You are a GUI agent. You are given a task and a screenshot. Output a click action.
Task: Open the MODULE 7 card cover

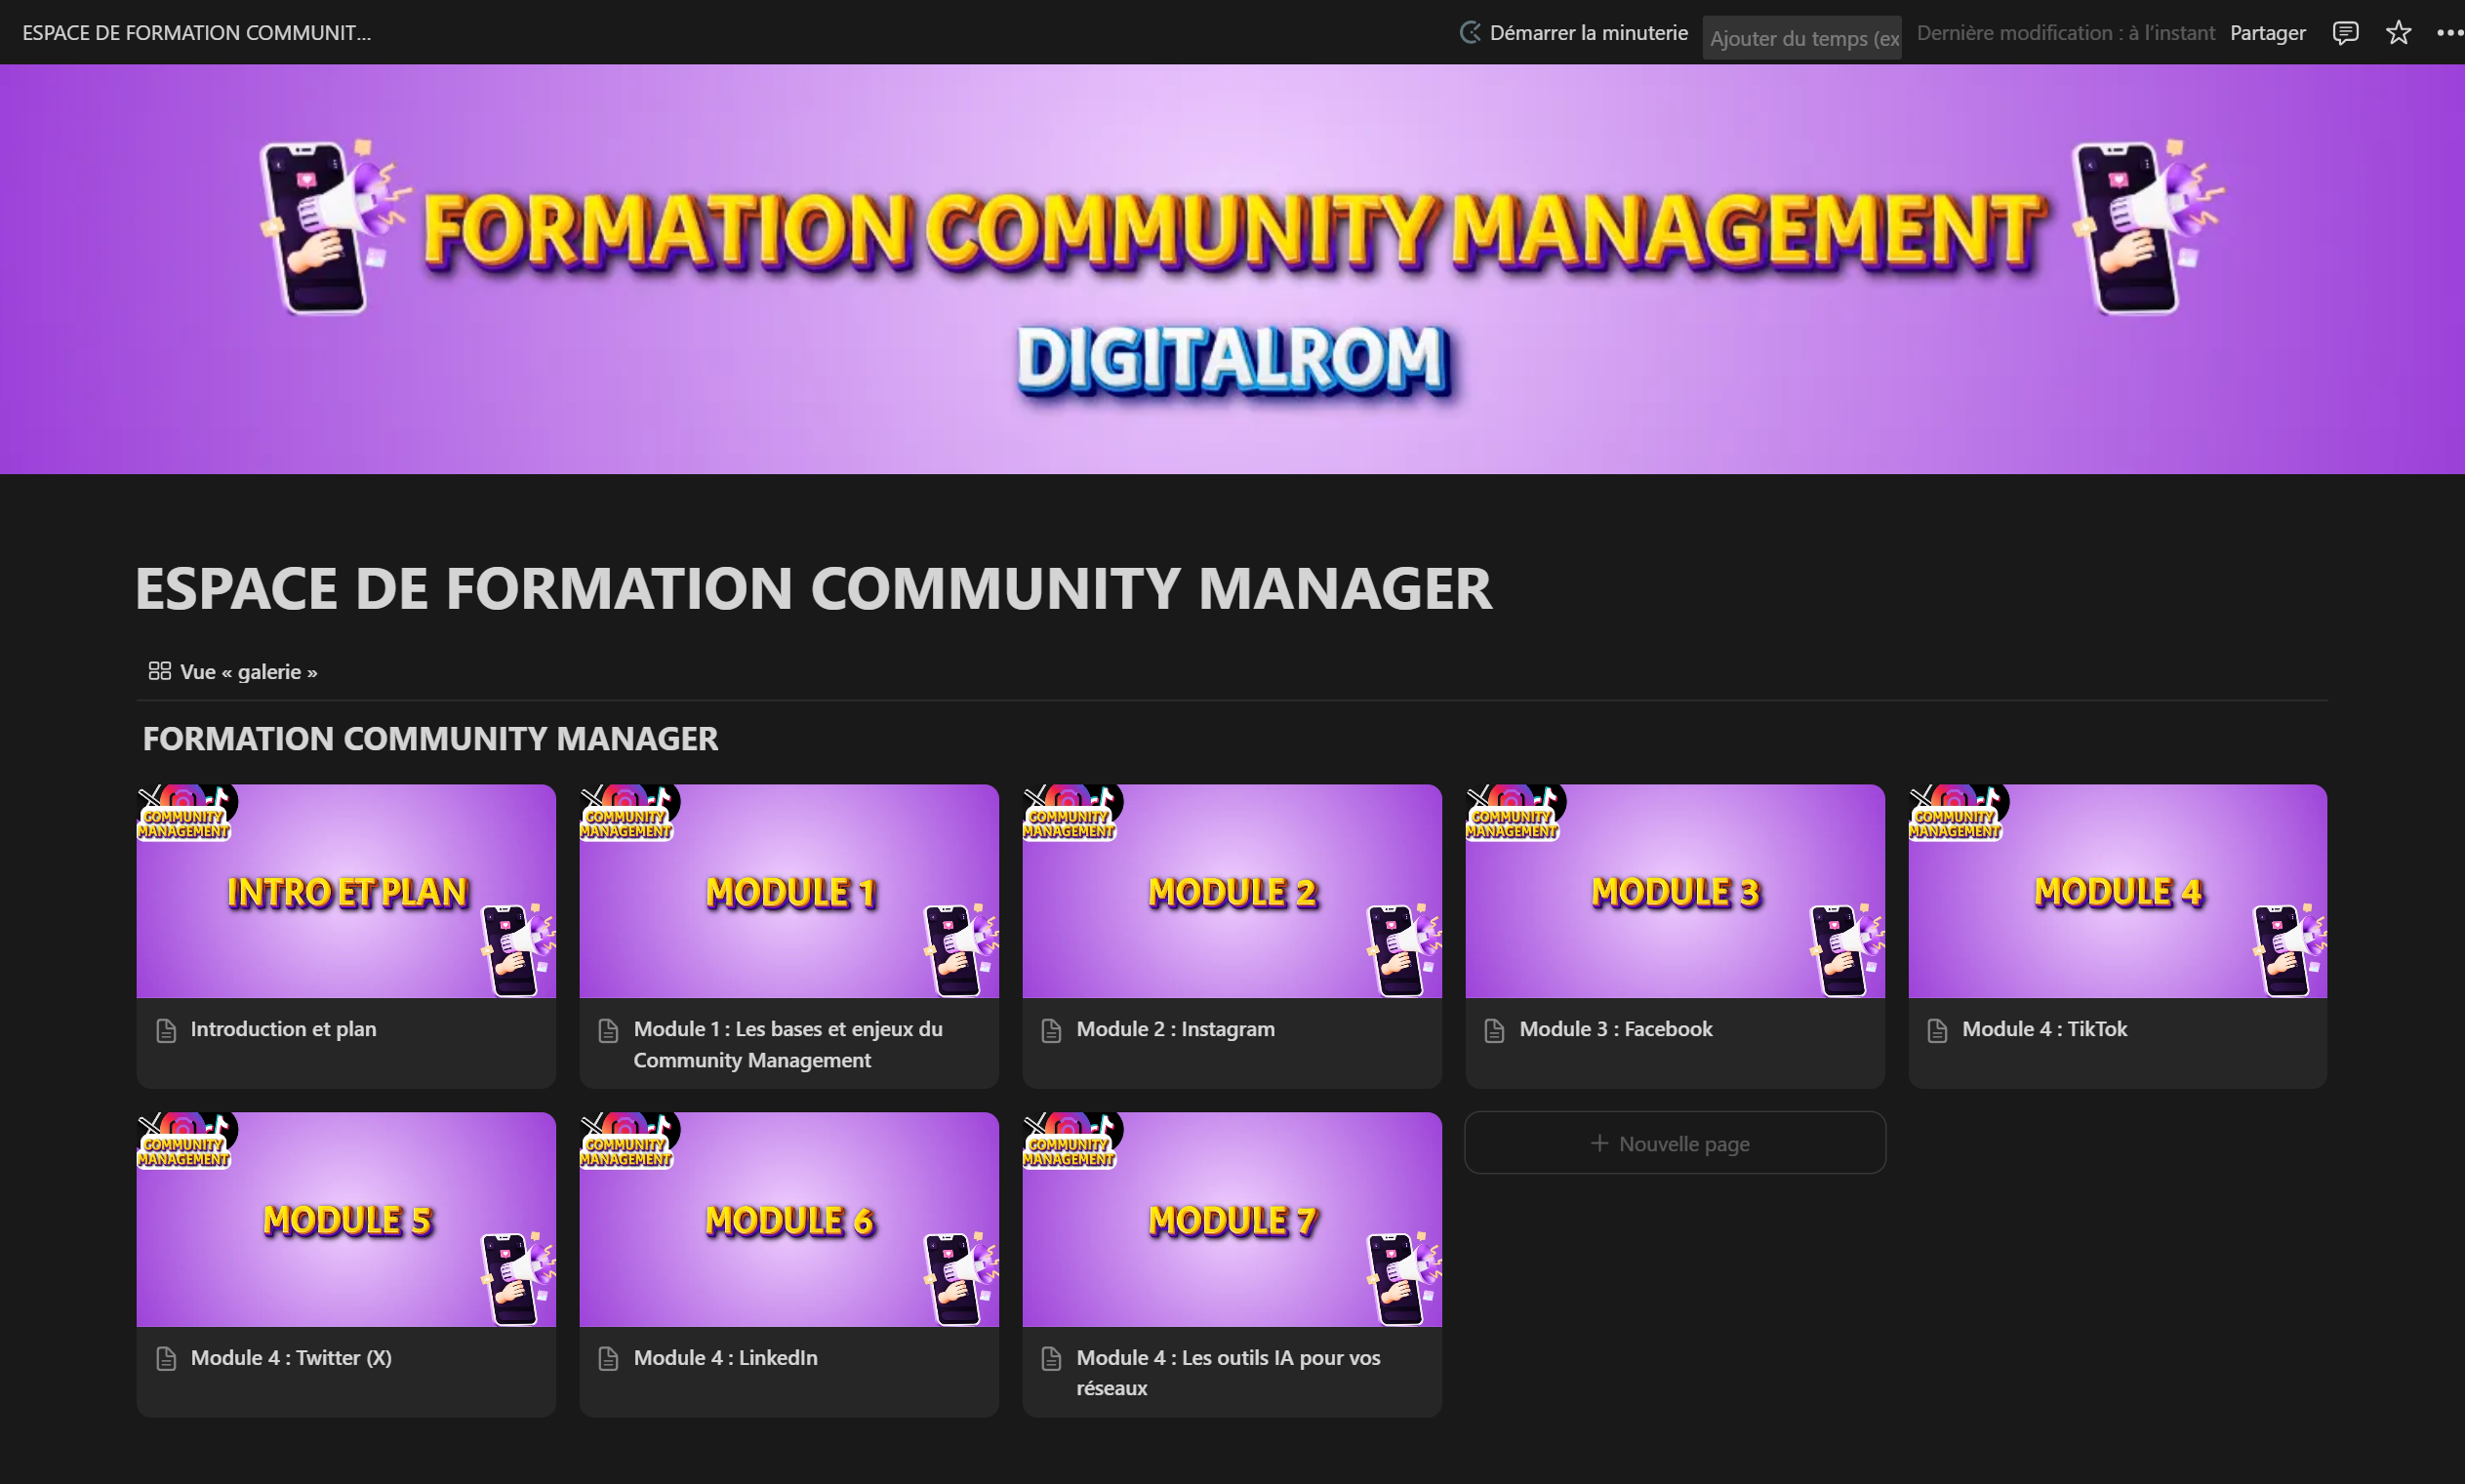coord(1232,1219)
